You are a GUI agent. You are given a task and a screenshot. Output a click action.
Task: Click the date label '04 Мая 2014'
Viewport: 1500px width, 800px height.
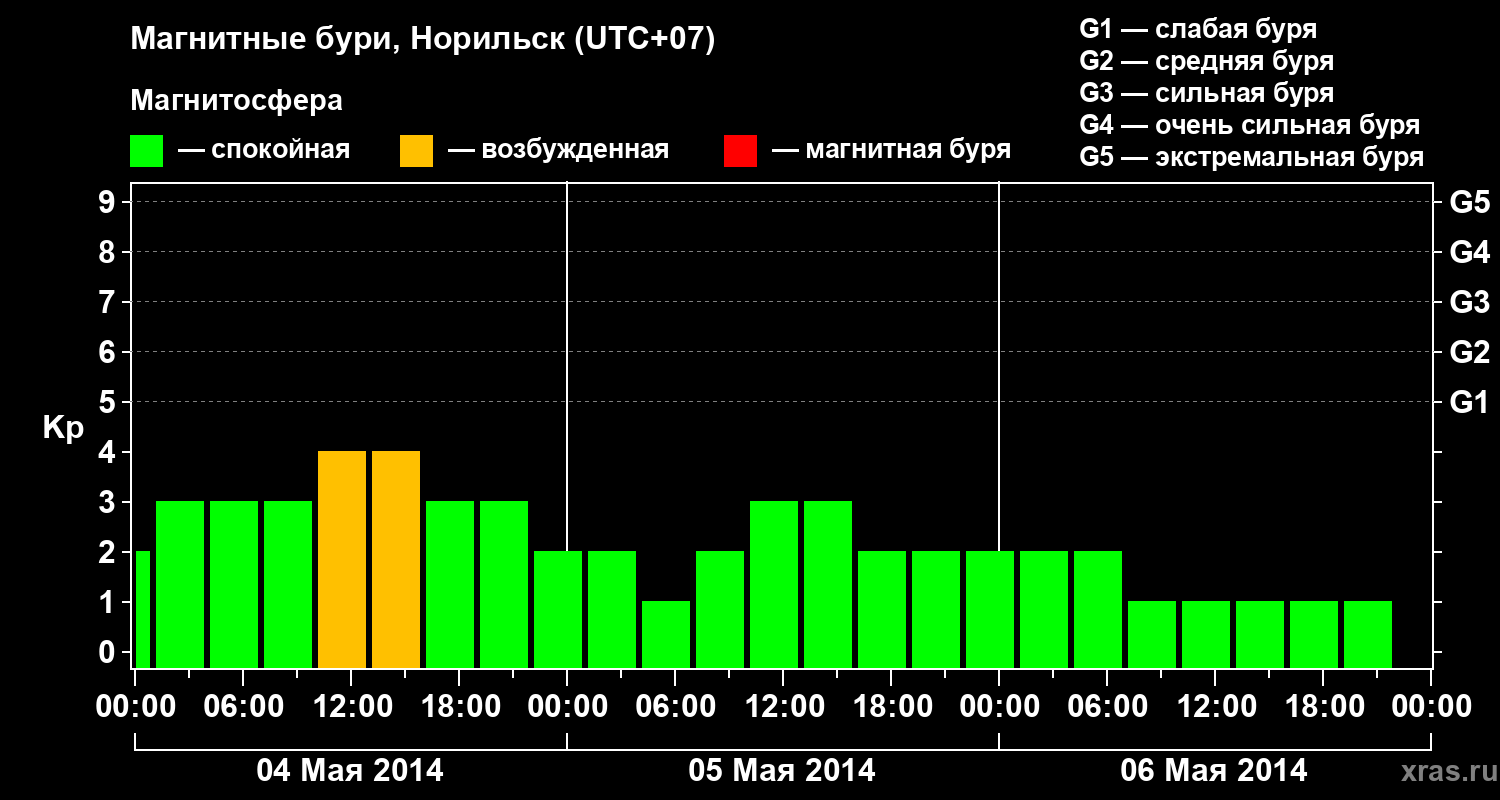pyautogui.click(x=350, y=771)
